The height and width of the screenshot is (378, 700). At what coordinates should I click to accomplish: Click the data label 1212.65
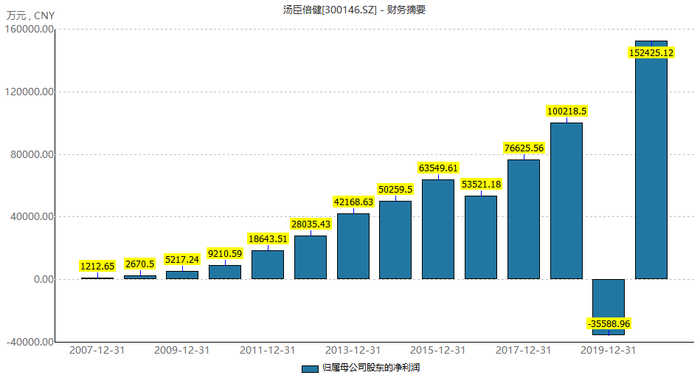[x=97, y=266]
